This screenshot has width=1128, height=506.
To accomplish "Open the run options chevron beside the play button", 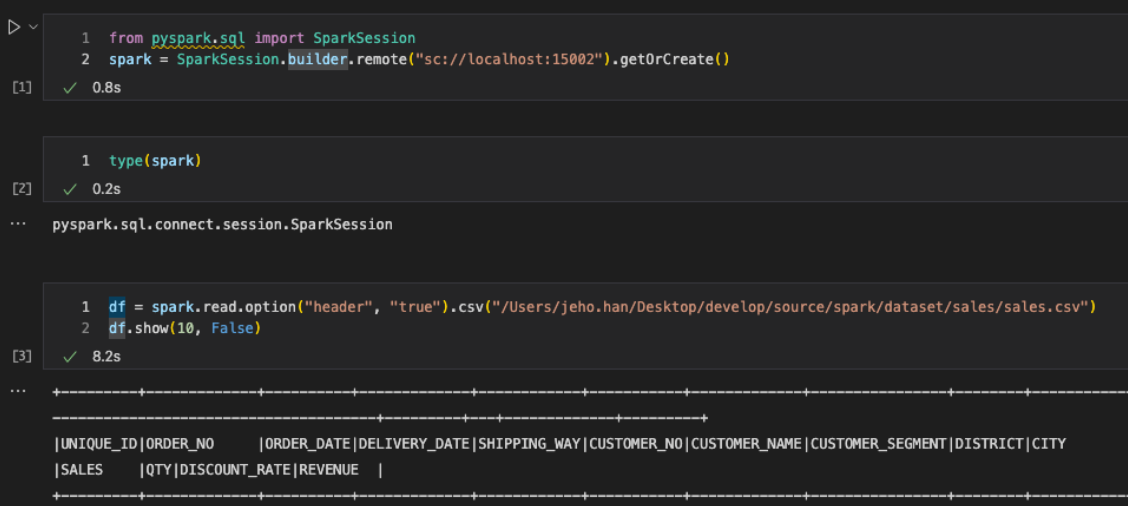I will 32,27.
